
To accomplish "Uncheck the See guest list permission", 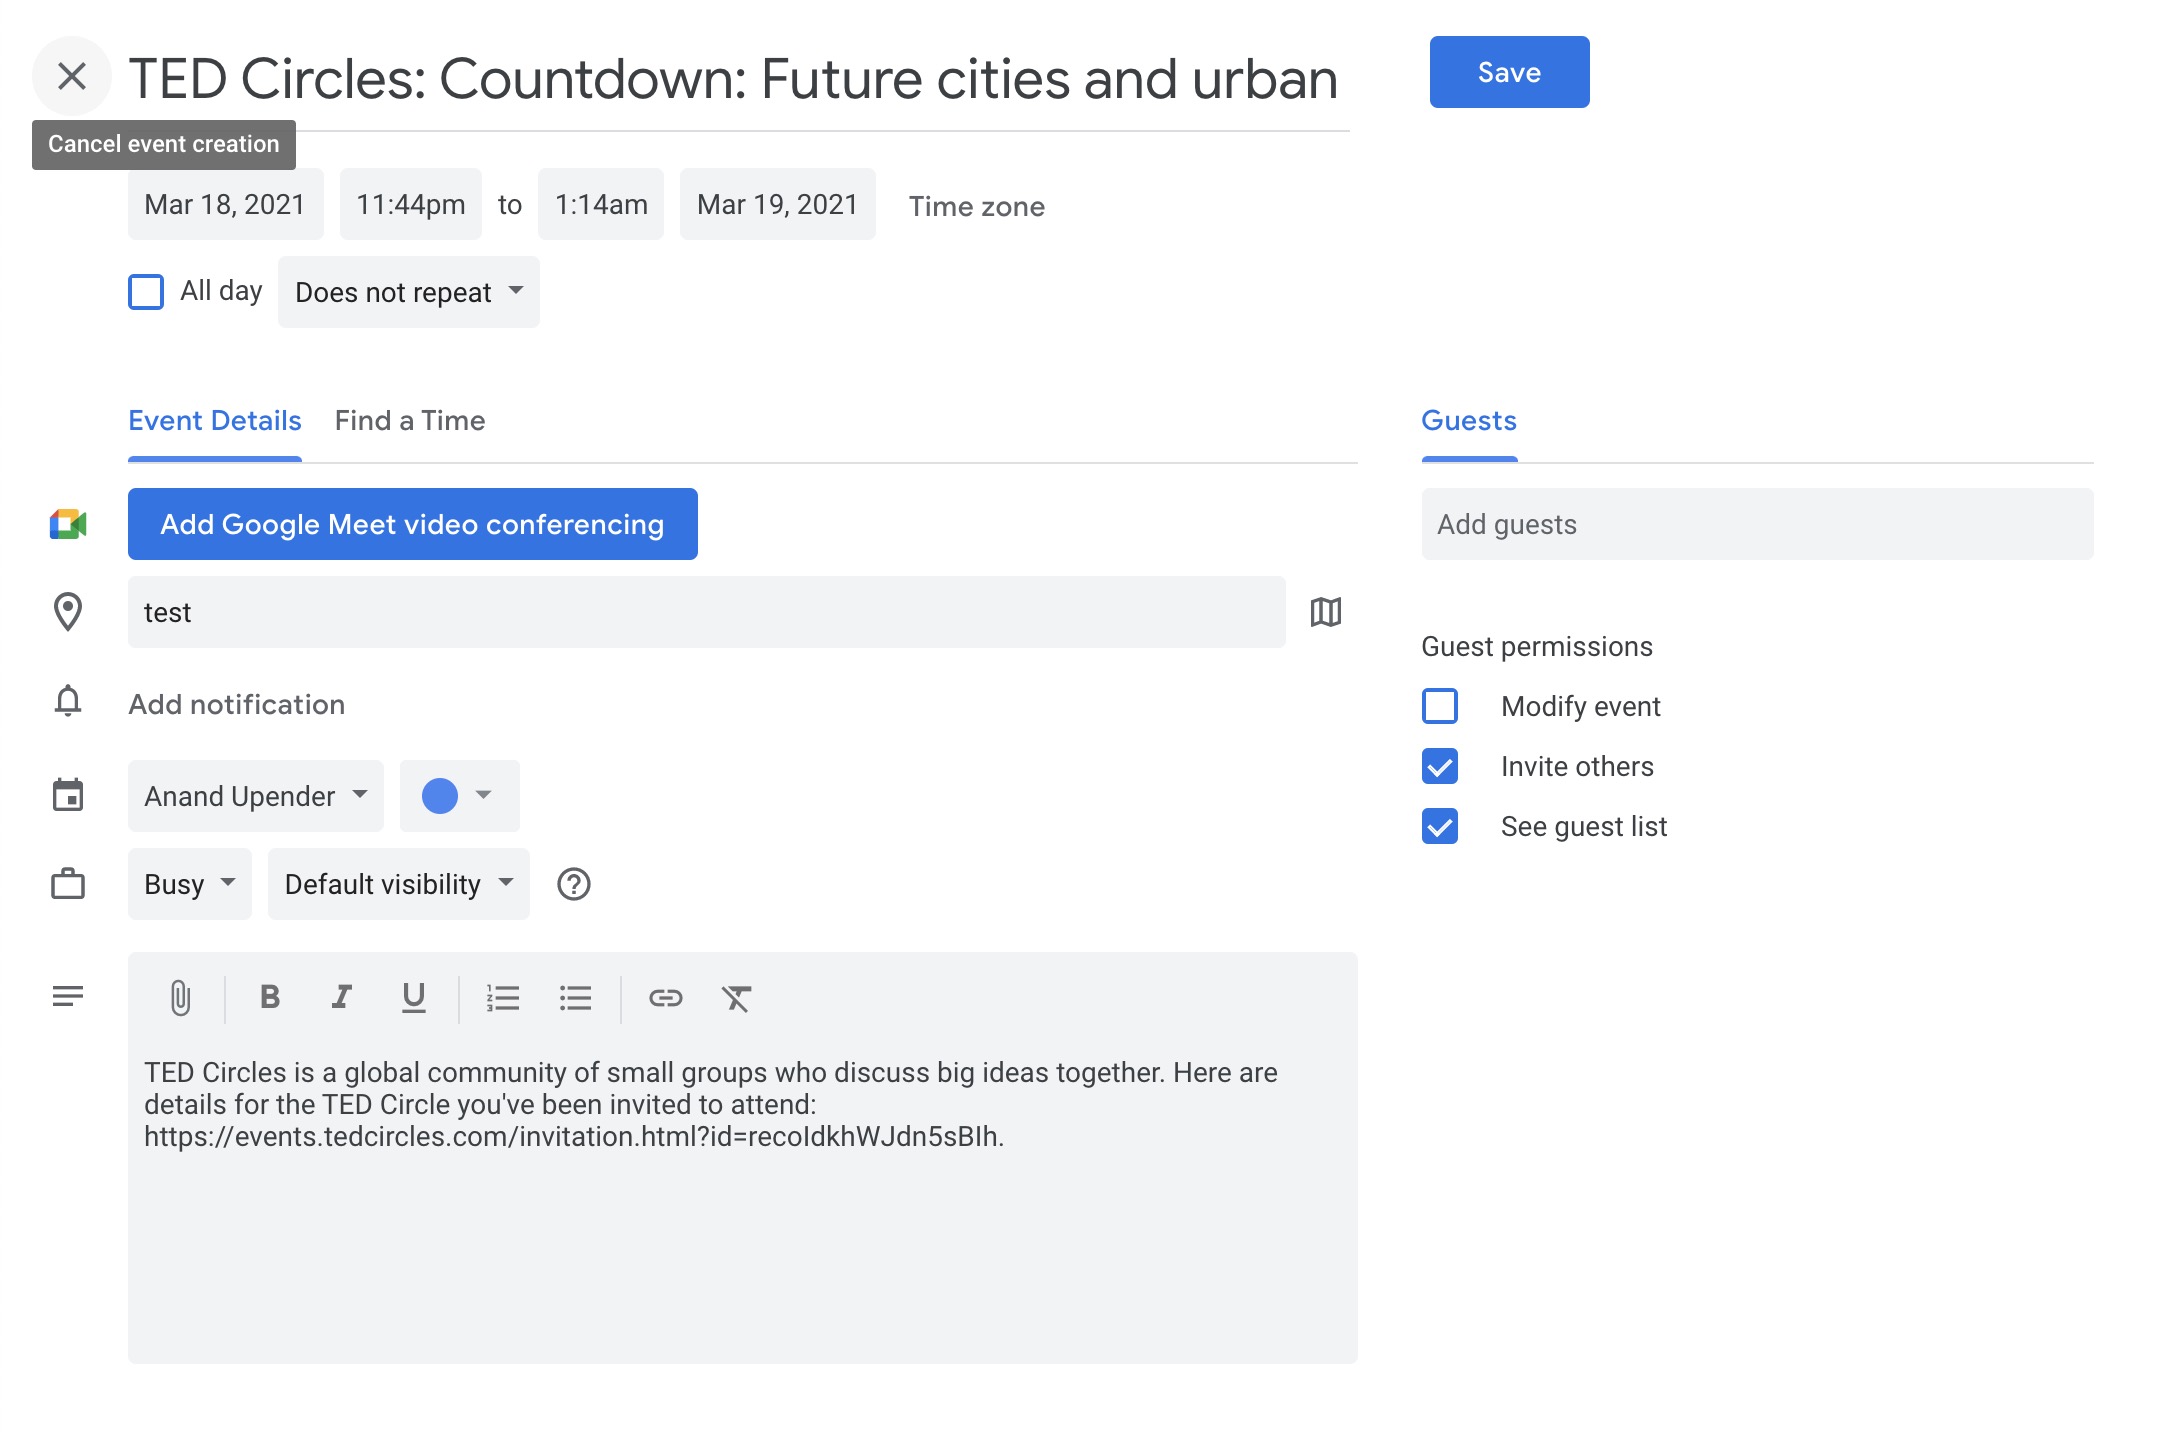I will click(1440, 826).
